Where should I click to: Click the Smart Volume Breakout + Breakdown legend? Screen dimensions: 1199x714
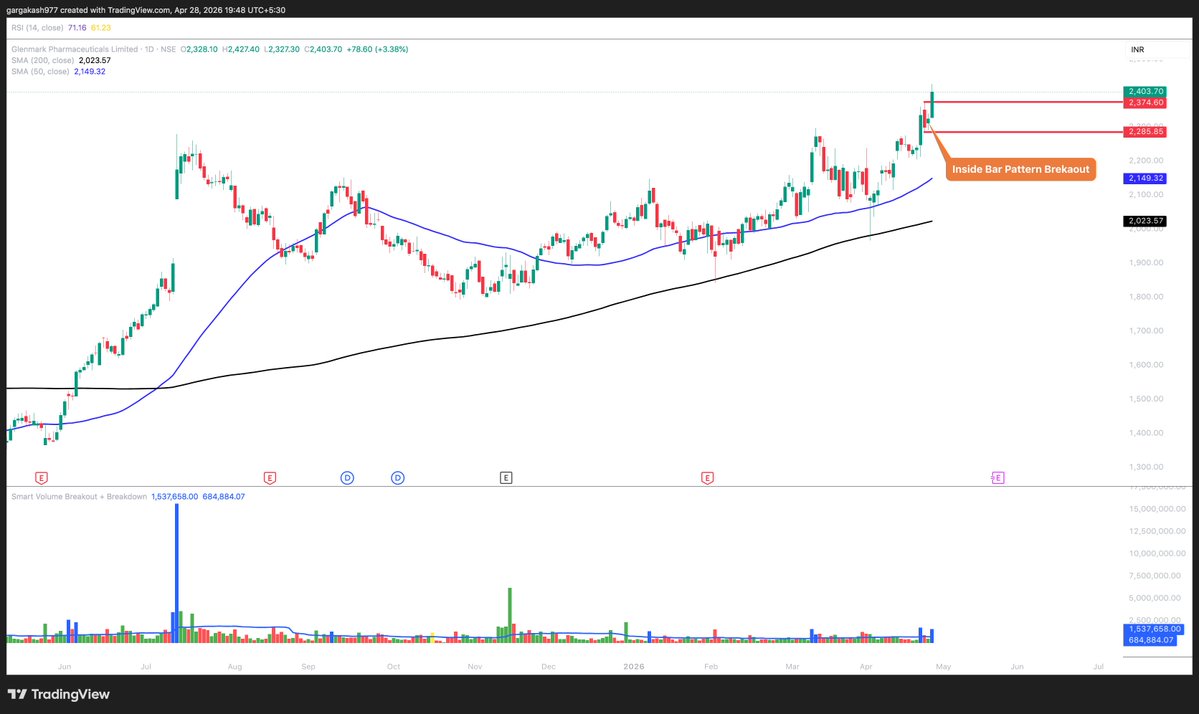pyautogui.click(x=79, y=497)
